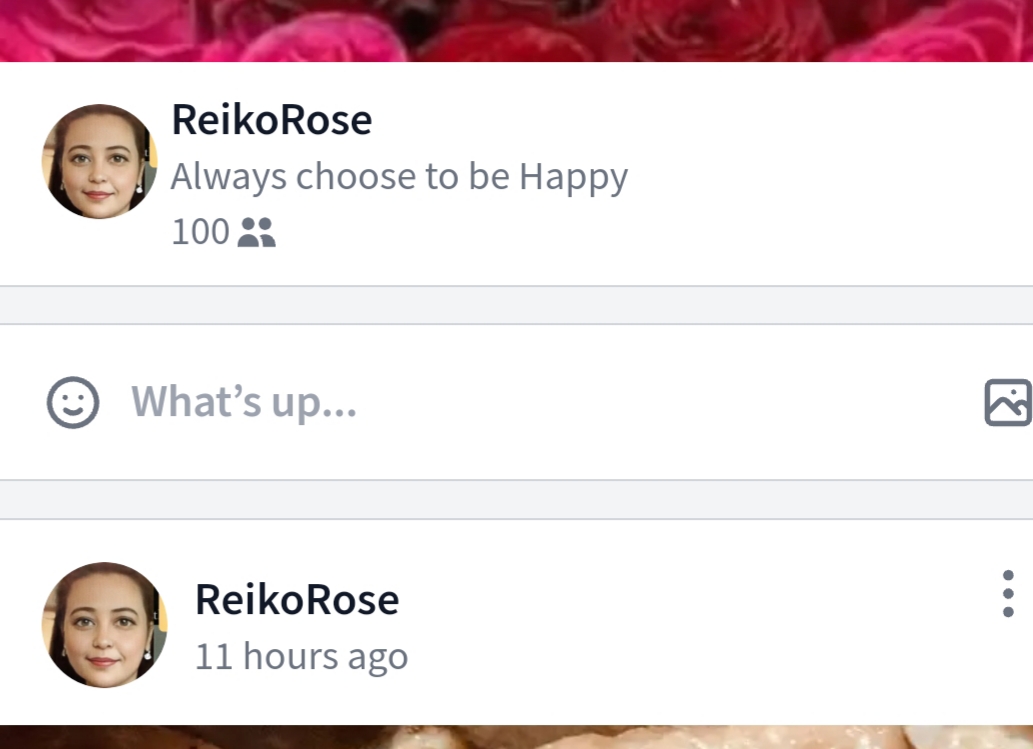Open ReikoRose's profile picture in header

point(99,161)
